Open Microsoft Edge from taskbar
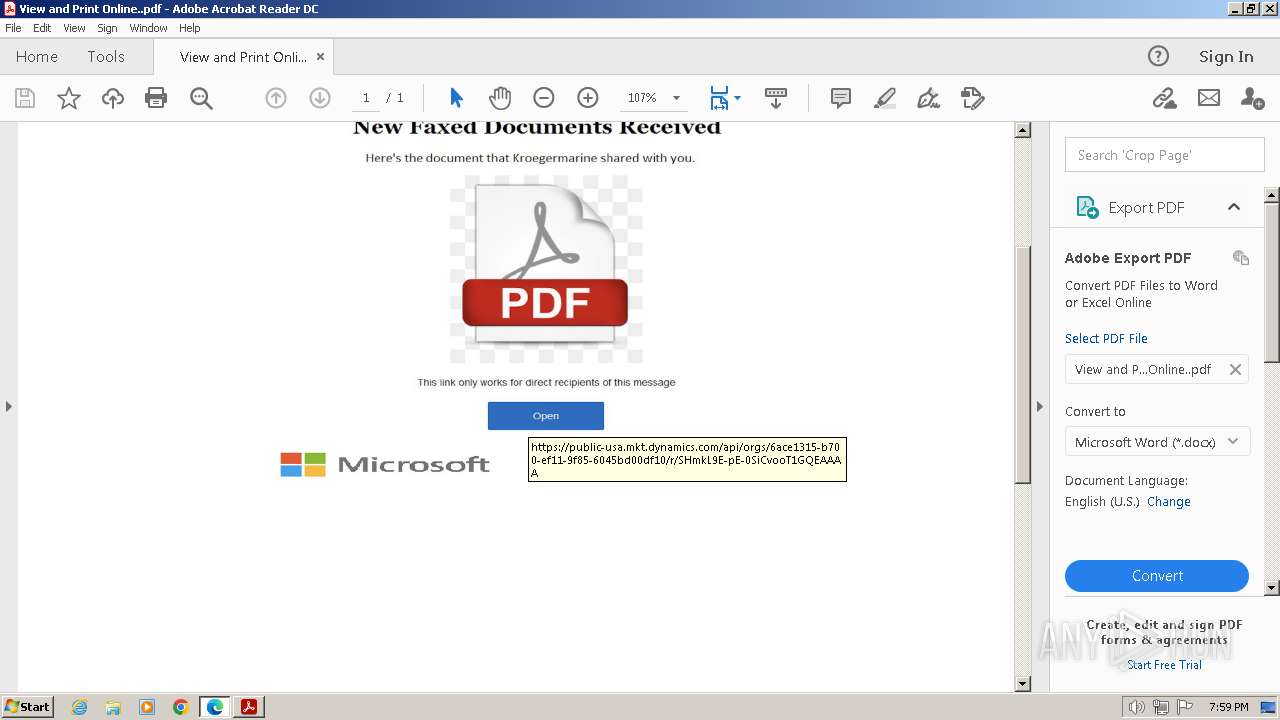 tap(215, 707)
